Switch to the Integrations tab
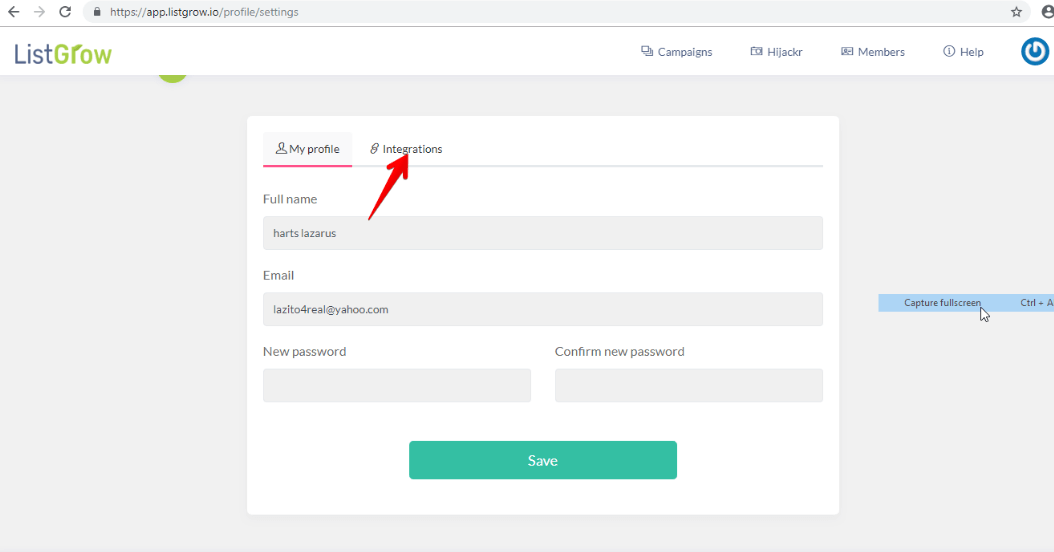The height and width of the screenshot is (552, 1054). point(406,149)
